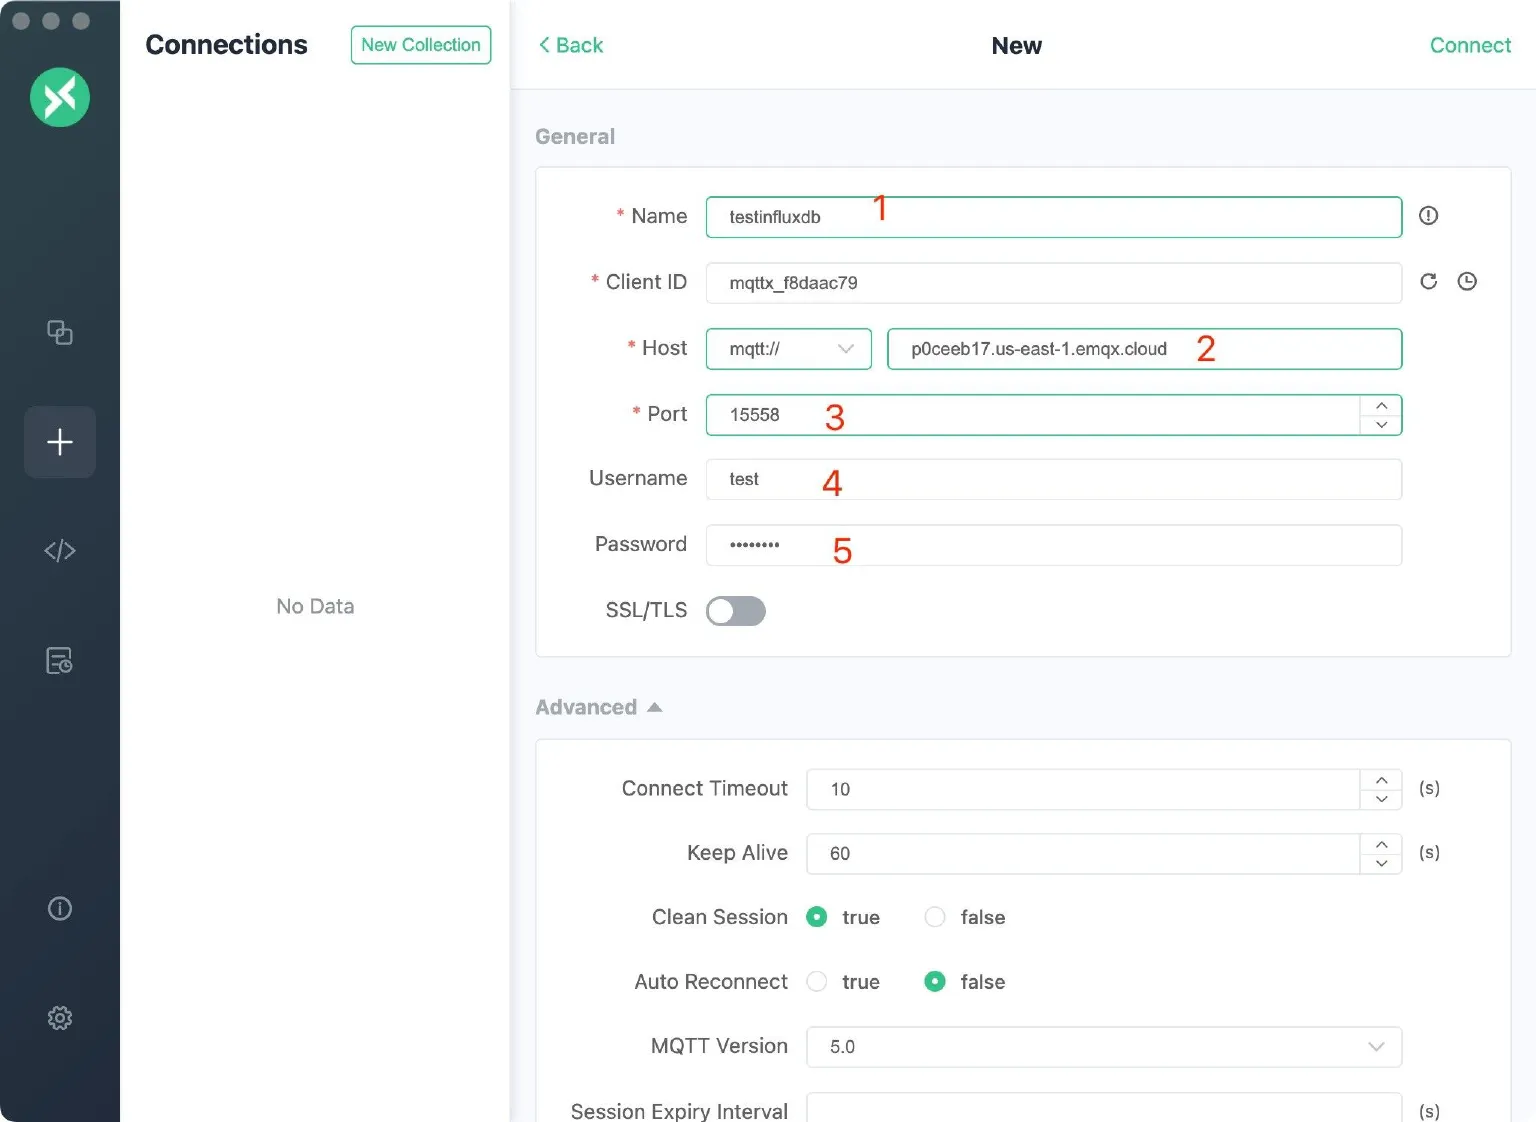Open the mqtt:// protocol dropdown
Viewport: 1536px width, 1122px height.
click(x=789, y=349)
